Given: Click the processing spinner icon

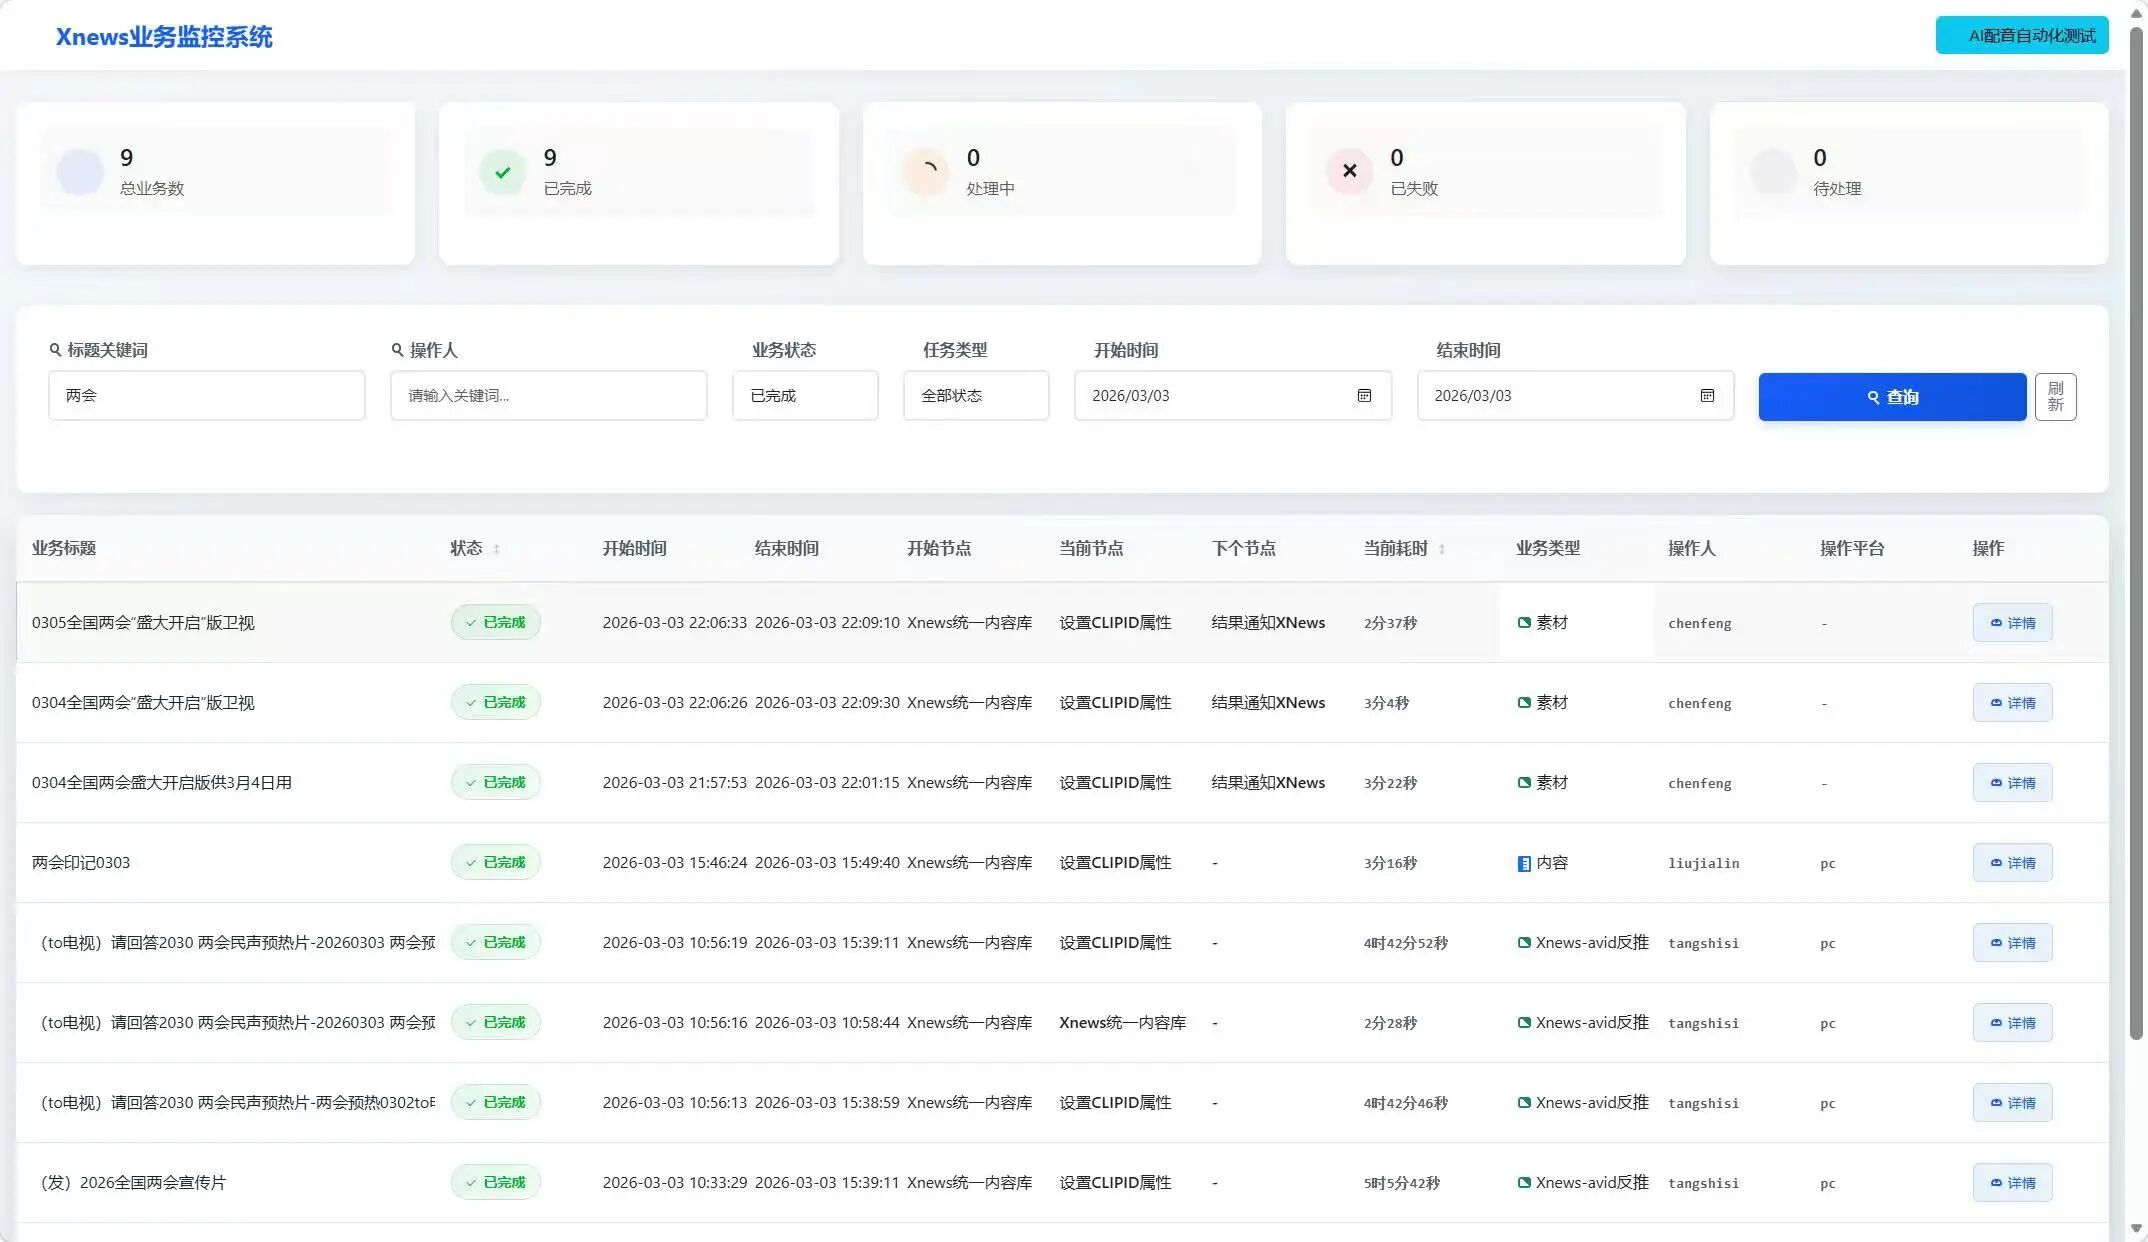Looking at the screenshot, I should point(926,172).
